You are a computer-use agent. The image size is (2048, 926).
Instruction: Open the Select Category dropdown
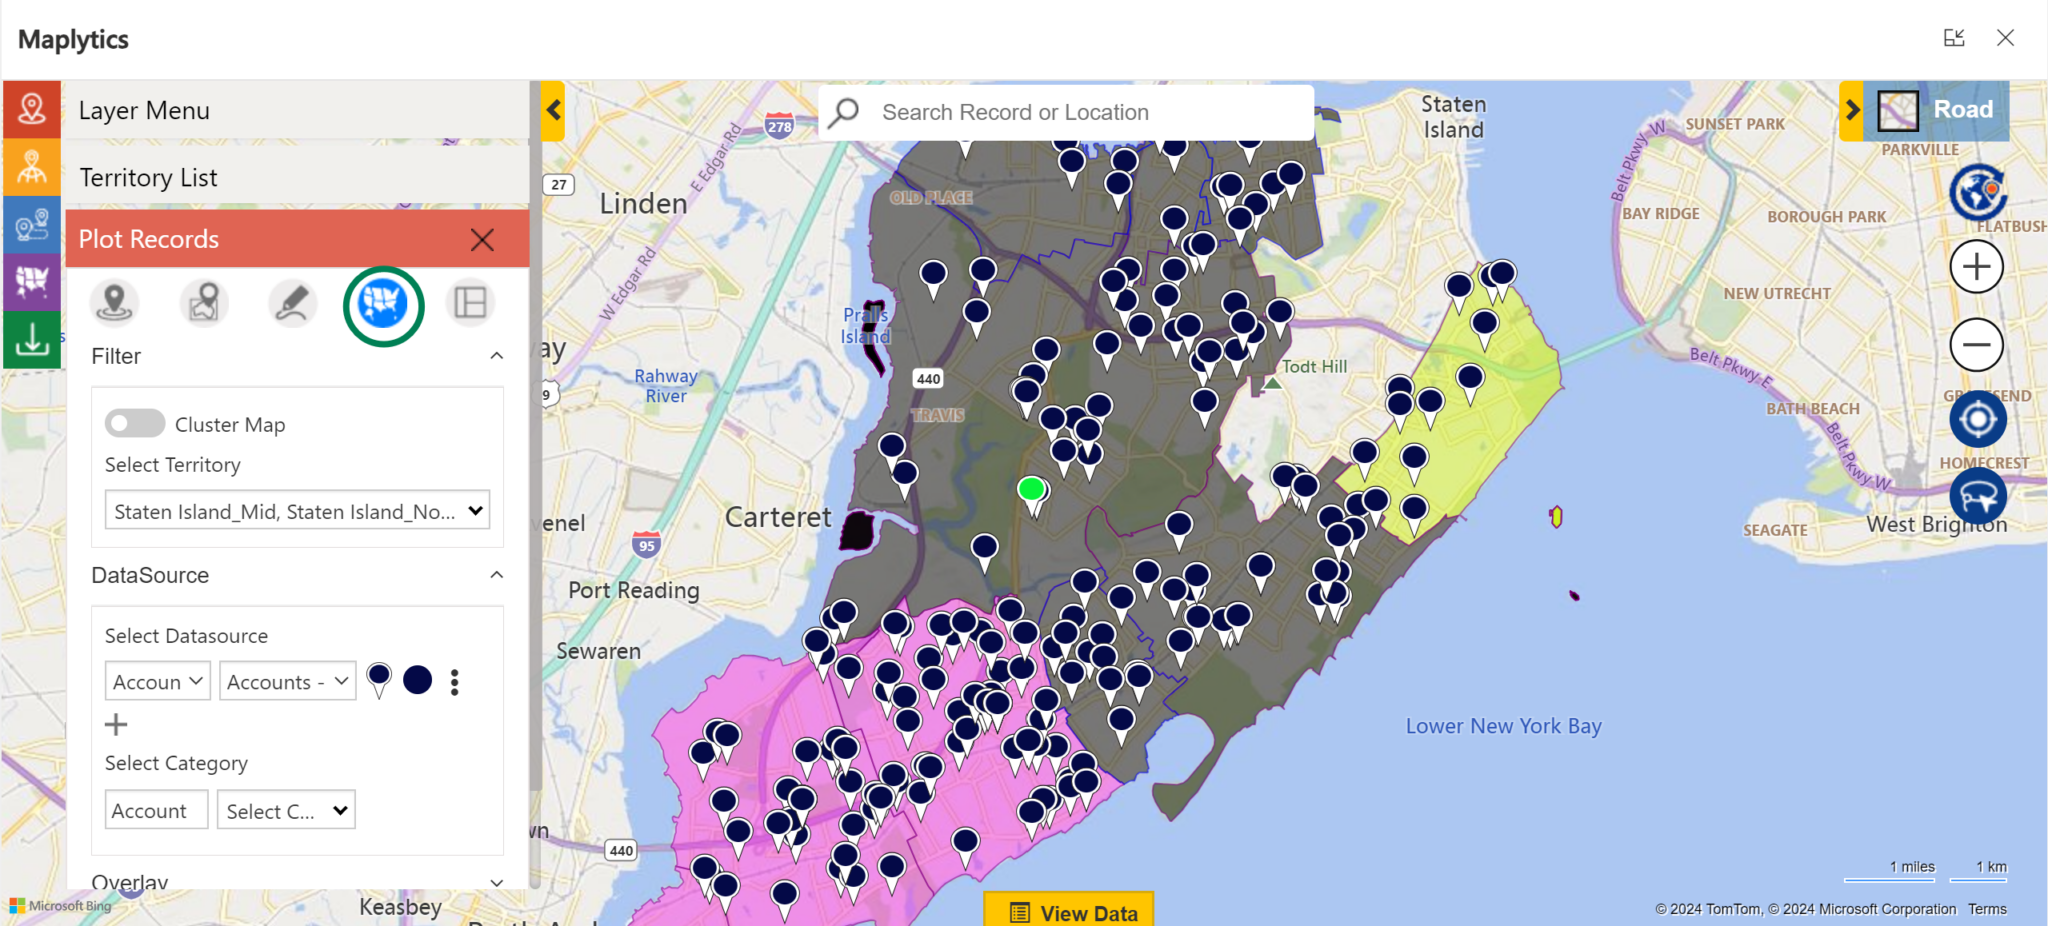click(285, 809)
